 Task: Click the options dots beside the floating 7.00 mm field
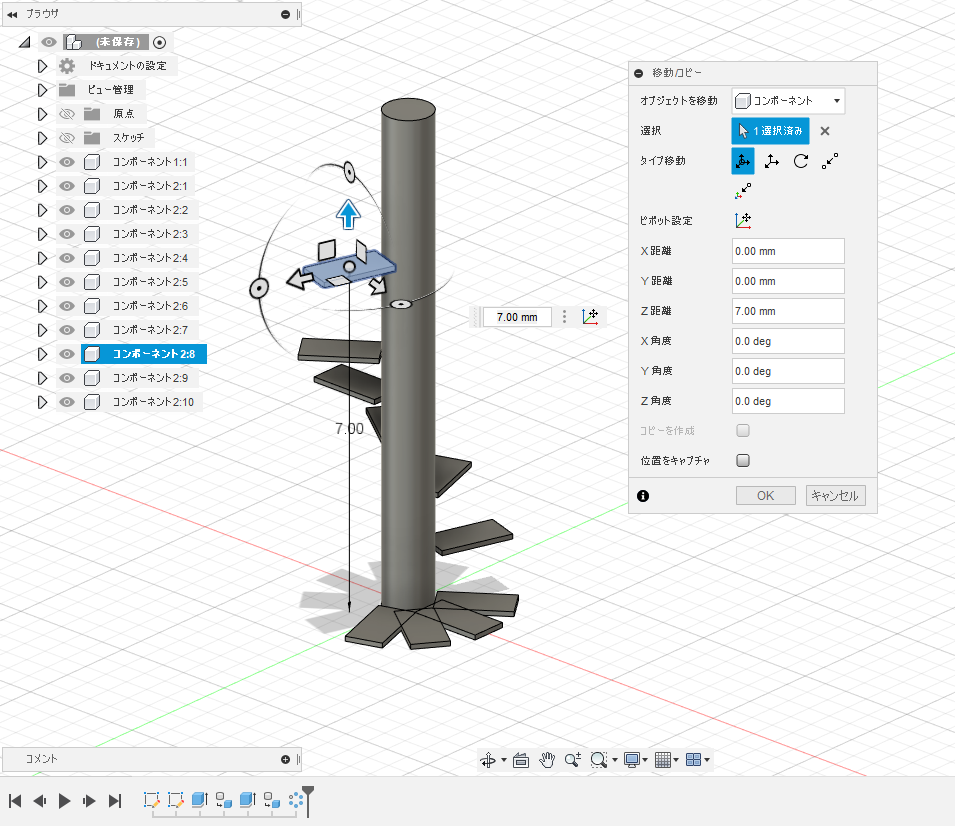(565, 317)
